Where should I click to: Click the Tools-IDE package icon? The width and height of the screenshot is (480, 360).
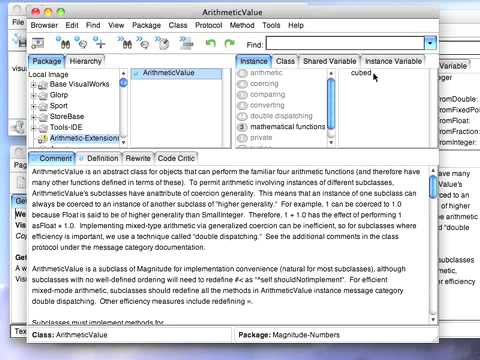[43, 128]
